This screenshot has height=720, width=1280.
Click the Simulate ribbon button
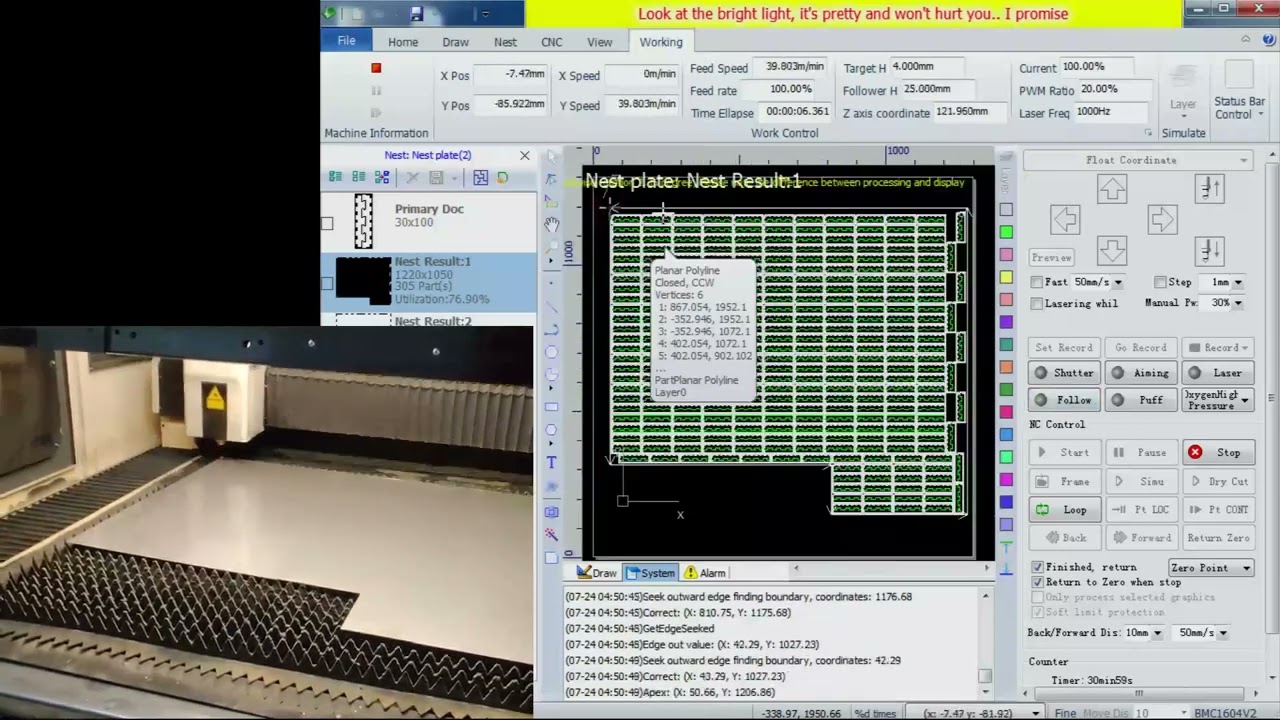[x=1183, y=133]
